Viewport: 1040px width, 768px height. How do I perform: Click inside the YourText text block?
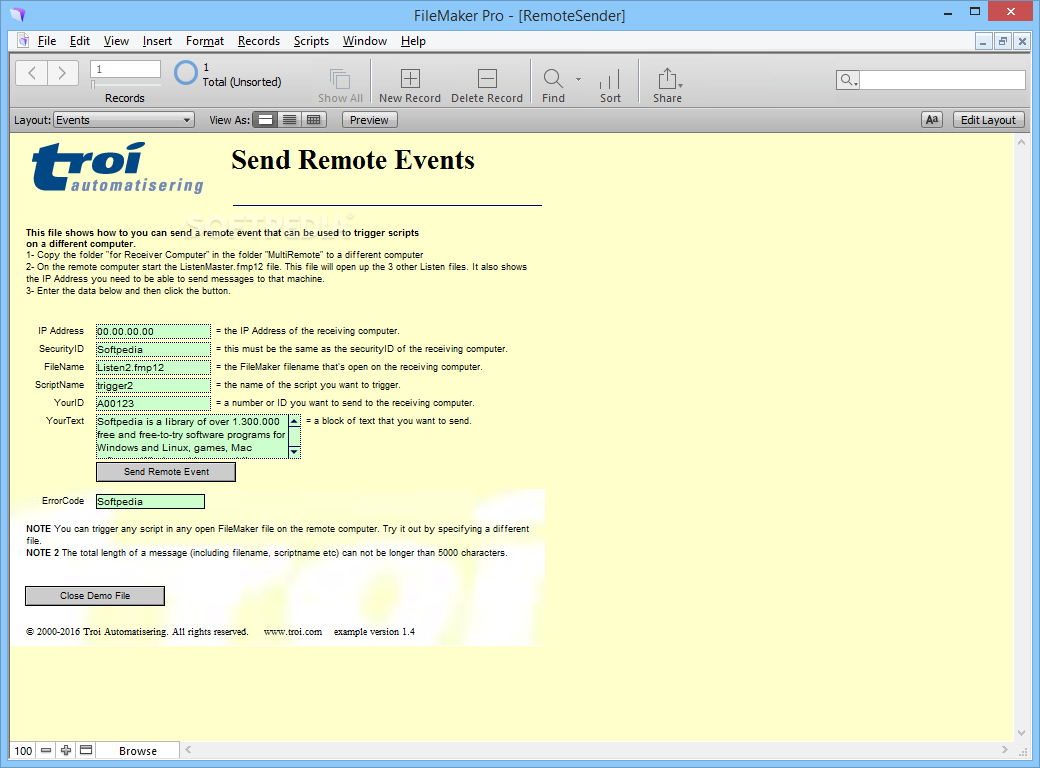[x=192, y=436]
